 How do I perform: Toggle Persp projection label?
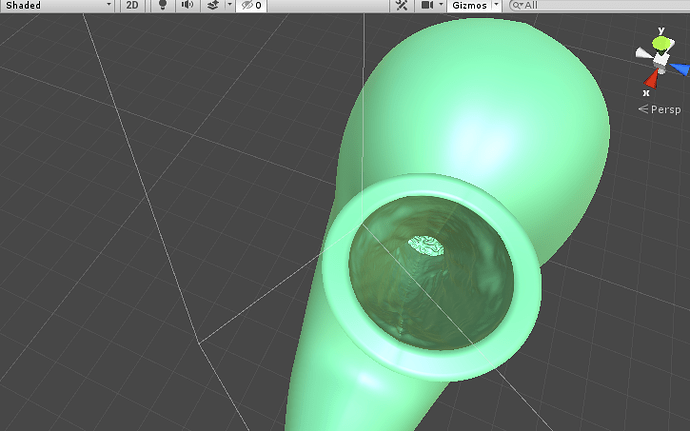tap(660, 109)
